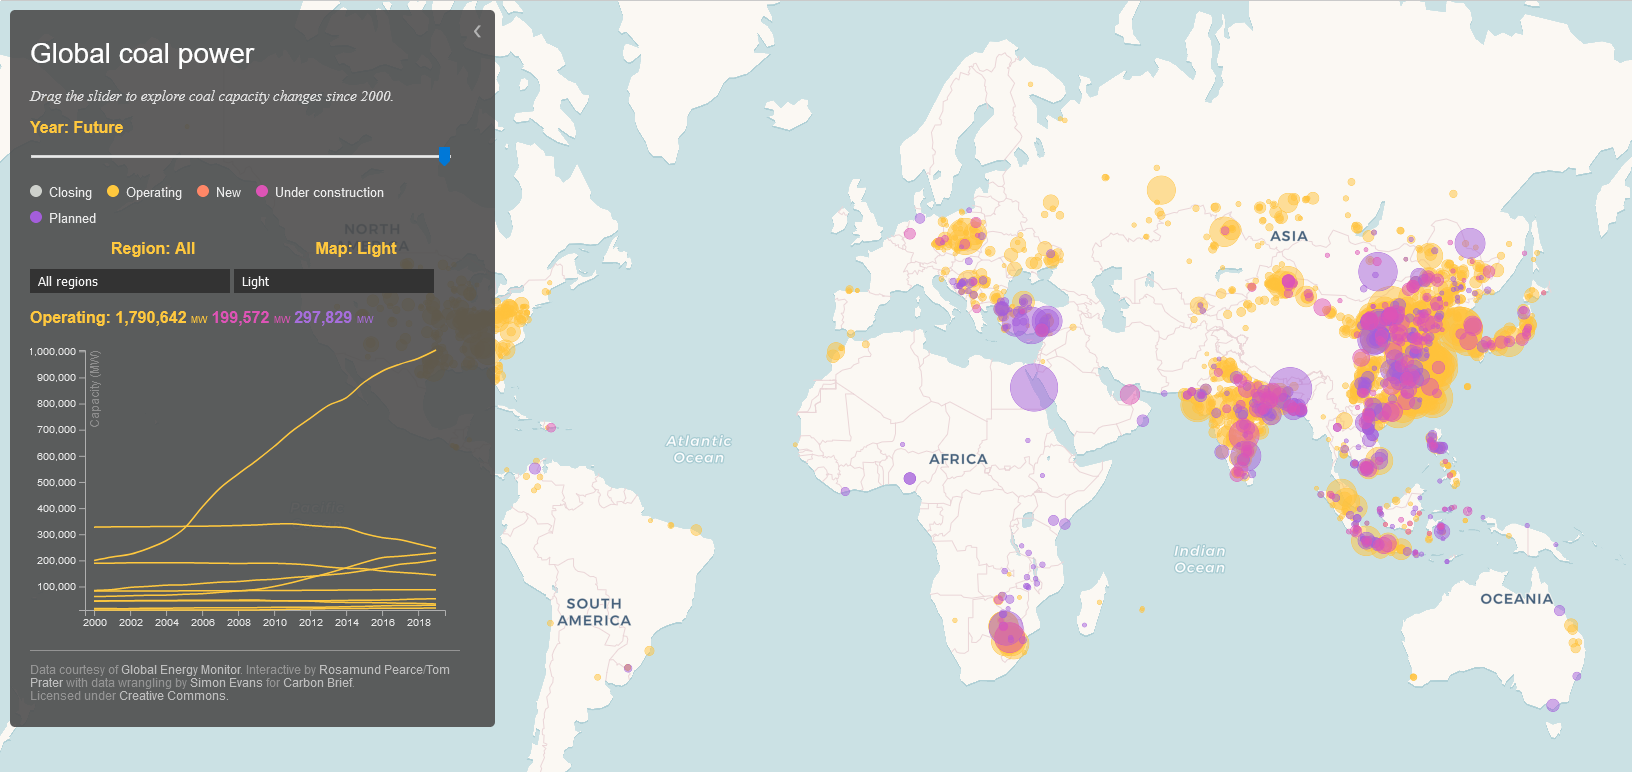Click the 'Under construction' legend label
This screenshot has width=1632, height=772.
(329, 192)
